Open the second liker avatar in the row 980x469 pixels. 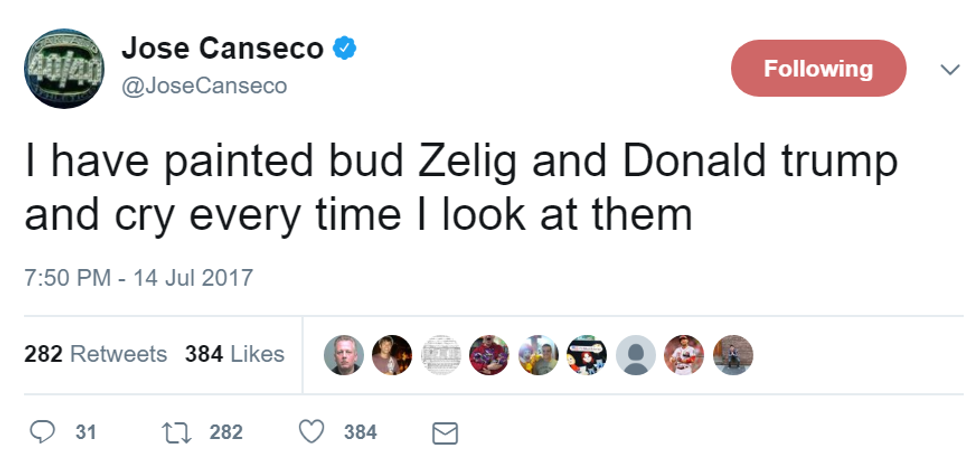[x=392, y=354]
